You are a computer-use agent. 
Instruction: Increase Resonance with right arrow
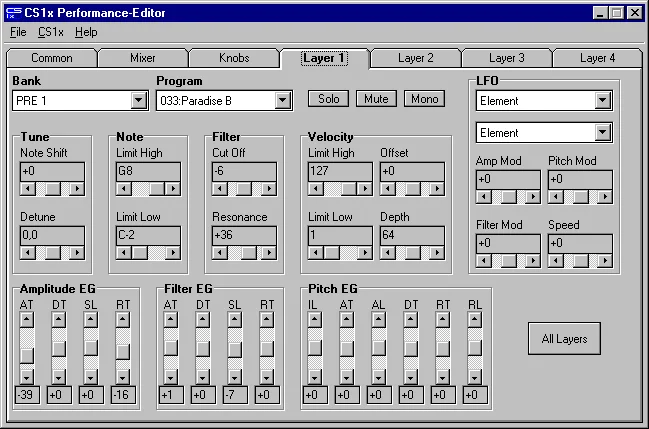click(269, 253)
